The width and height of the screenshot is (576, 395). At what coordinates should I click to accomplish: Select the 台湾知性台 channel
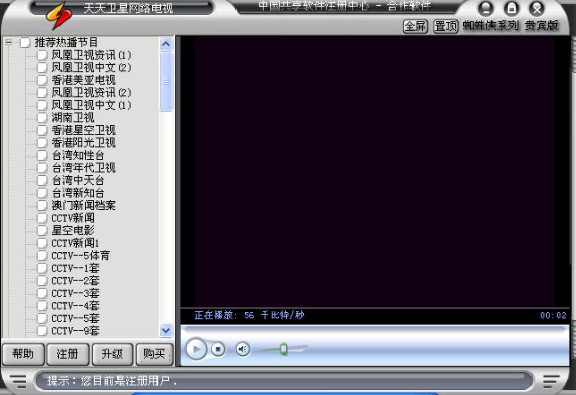[78, 155]
